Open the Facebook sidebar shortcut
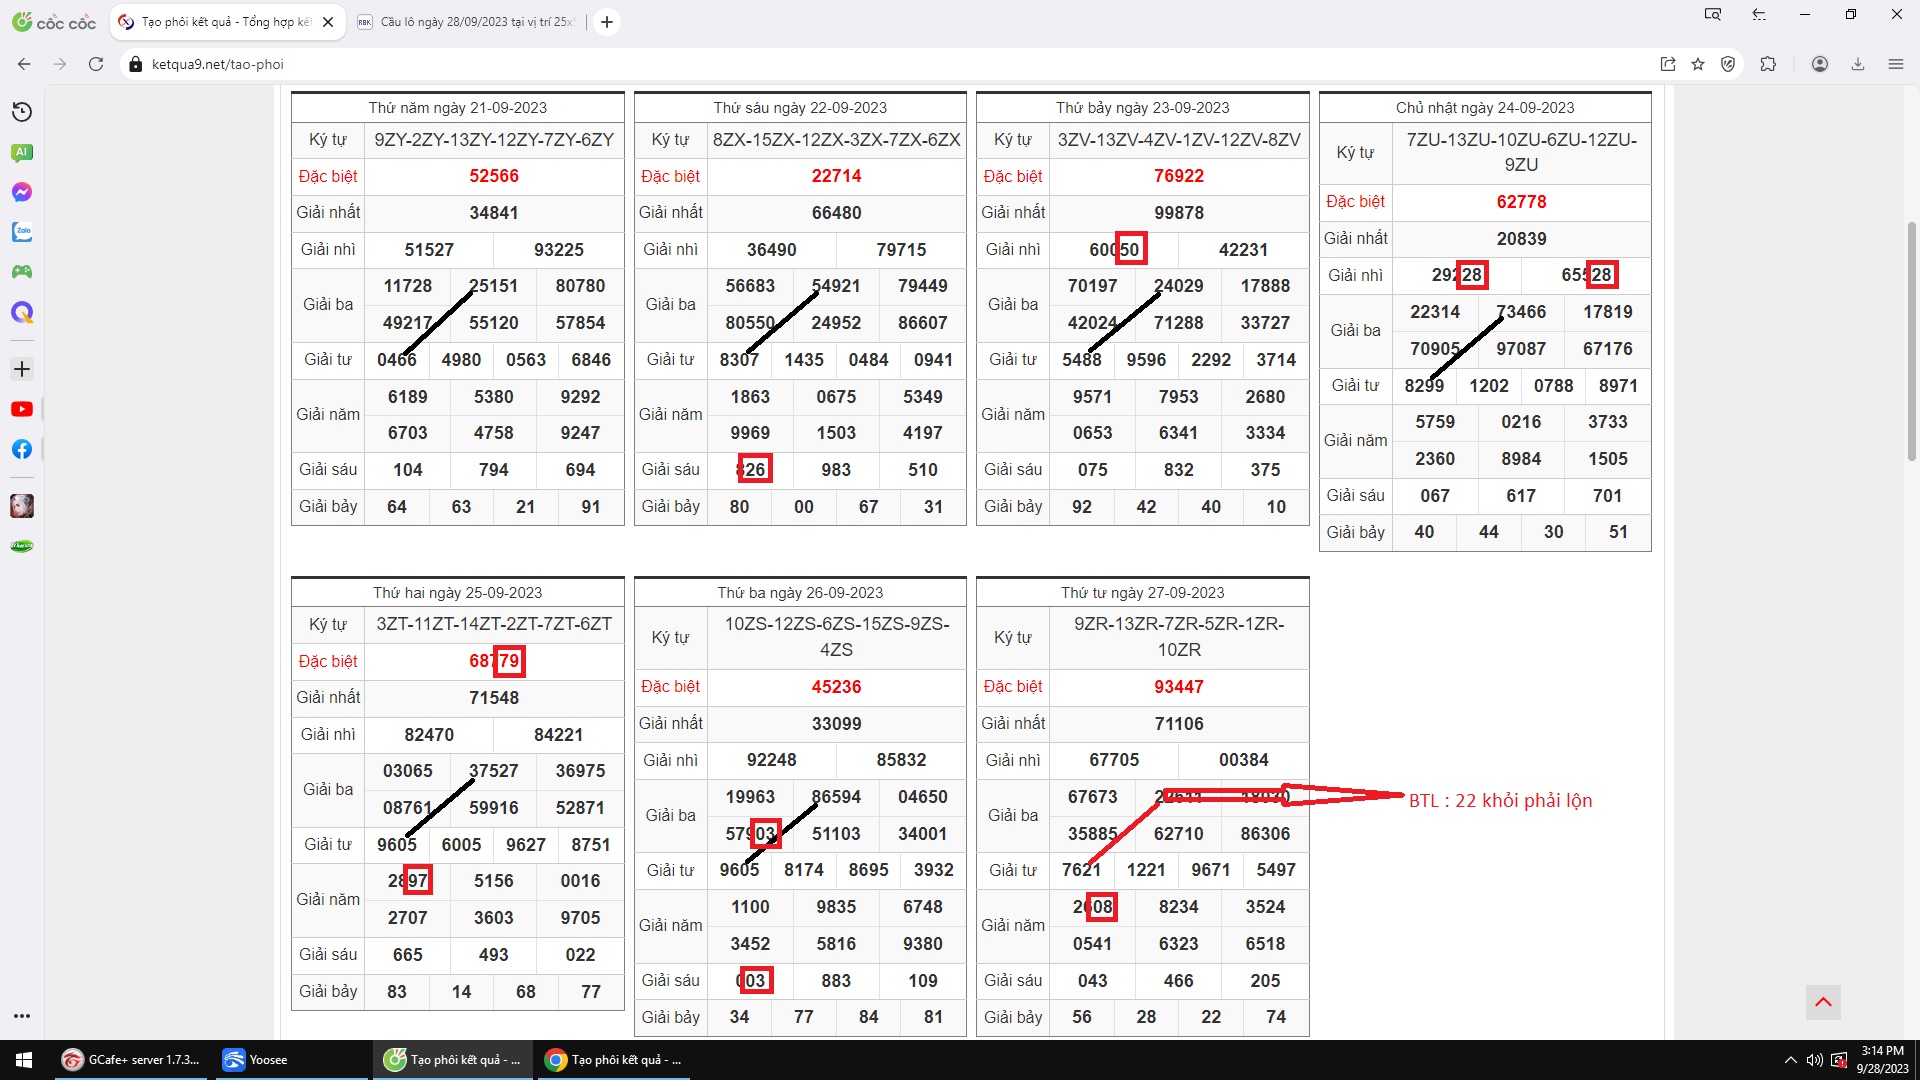The width and height of the screenshot is (1920, 1080). (22, 449)
